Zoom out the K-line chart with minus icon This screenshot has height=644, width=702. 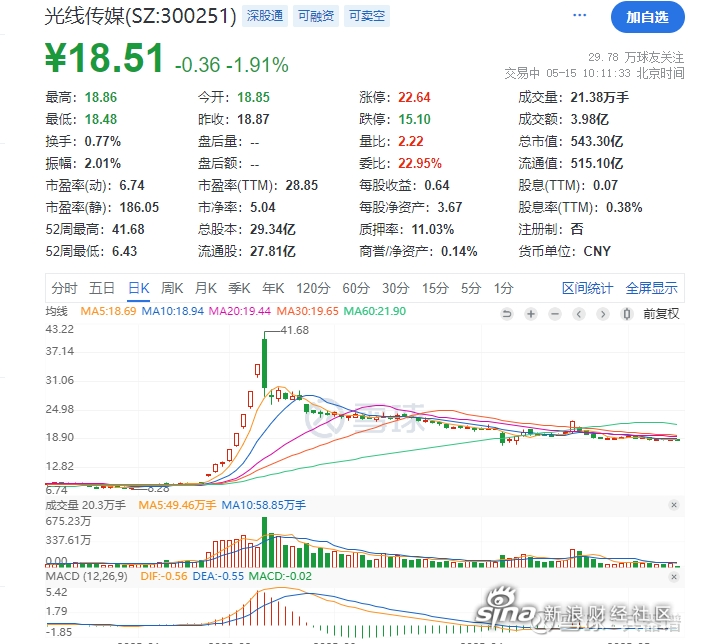coord(555,314)
